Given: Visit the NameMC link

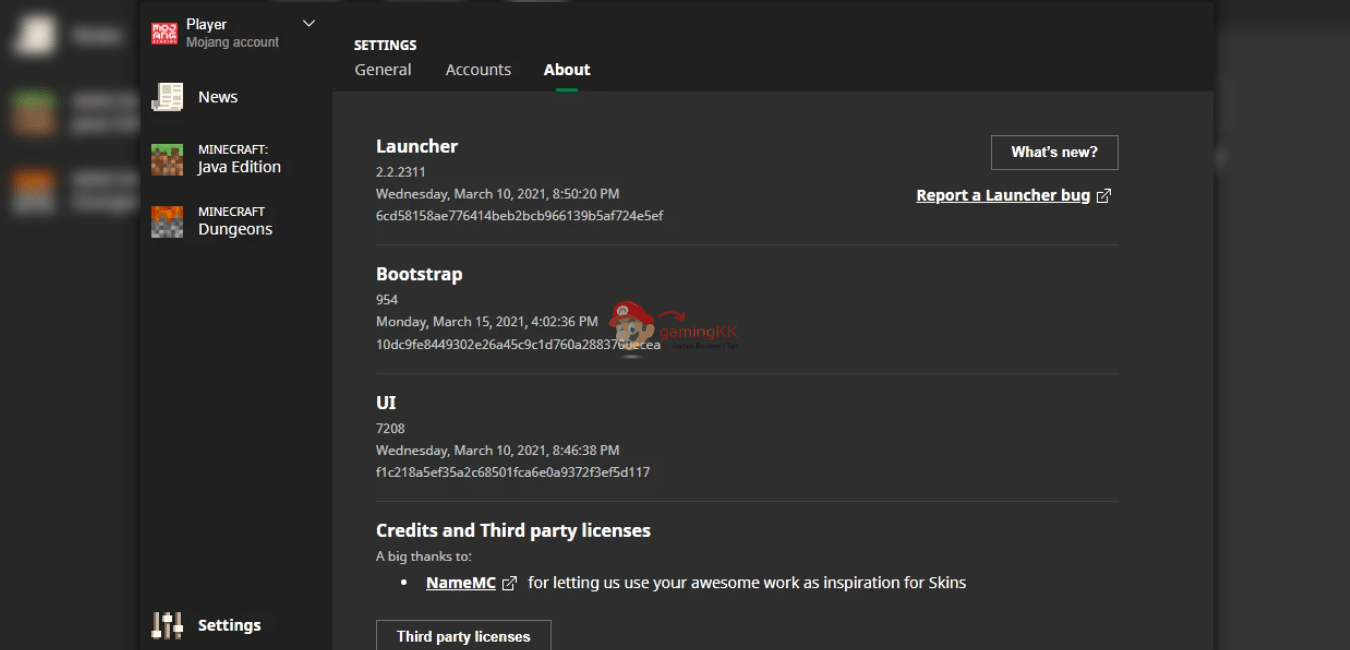Looking at the screenshot, I should point(461,583).
